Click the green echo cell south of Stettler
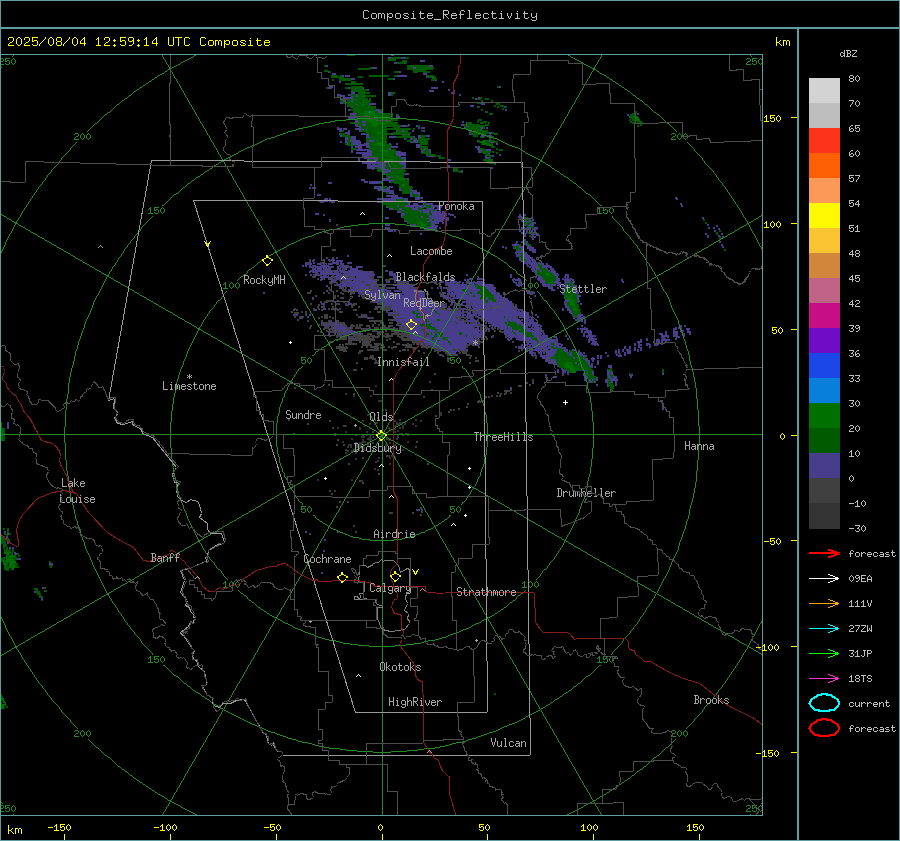 coord(568,359)
